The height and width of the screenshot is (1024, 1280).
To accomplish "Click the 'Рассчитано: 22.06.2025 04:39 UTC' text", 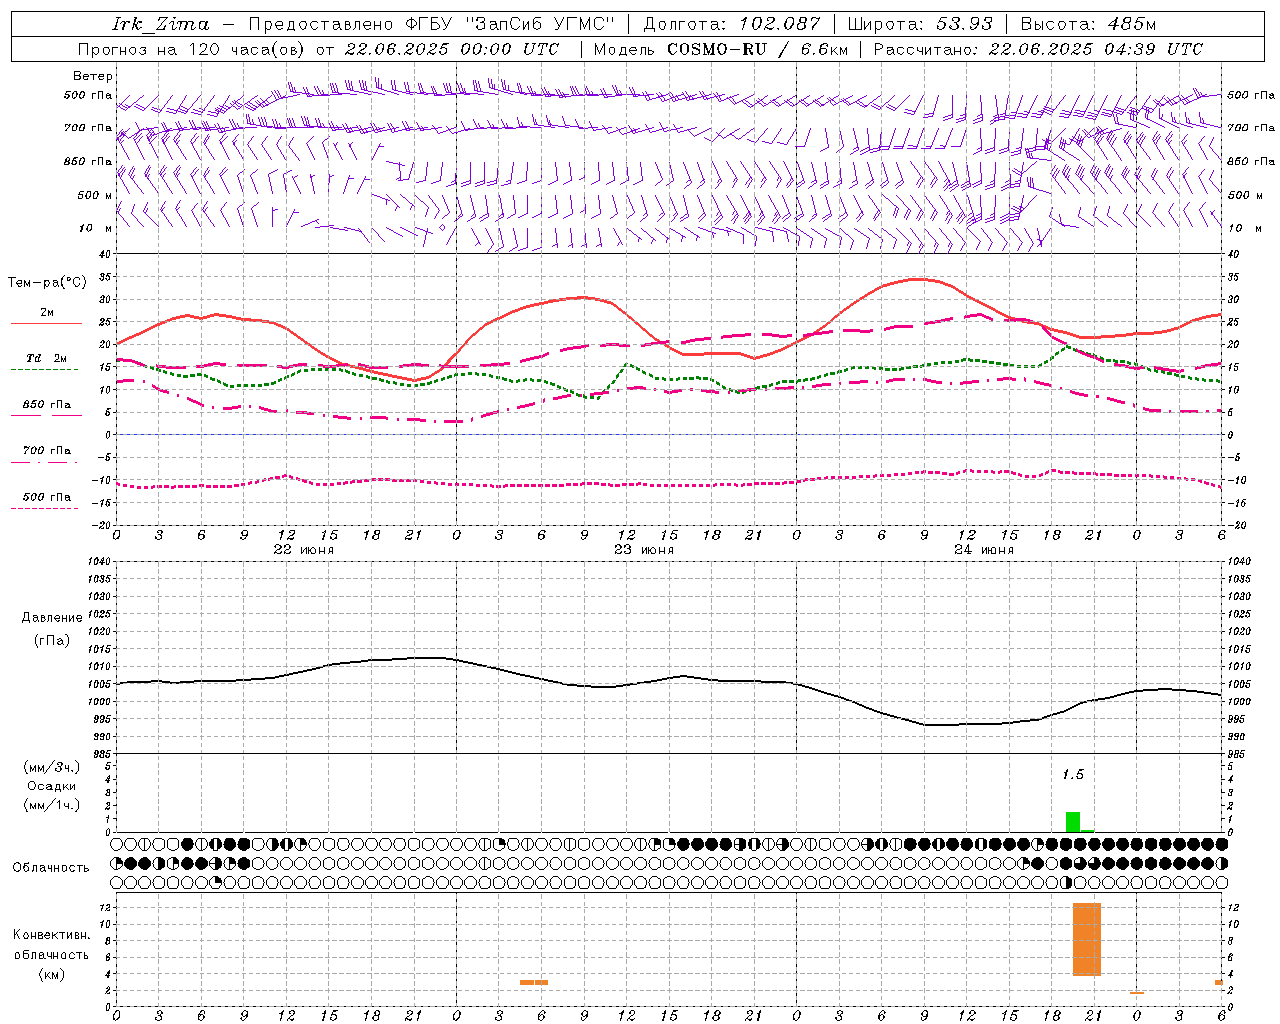I will (x=1038, y=49).
